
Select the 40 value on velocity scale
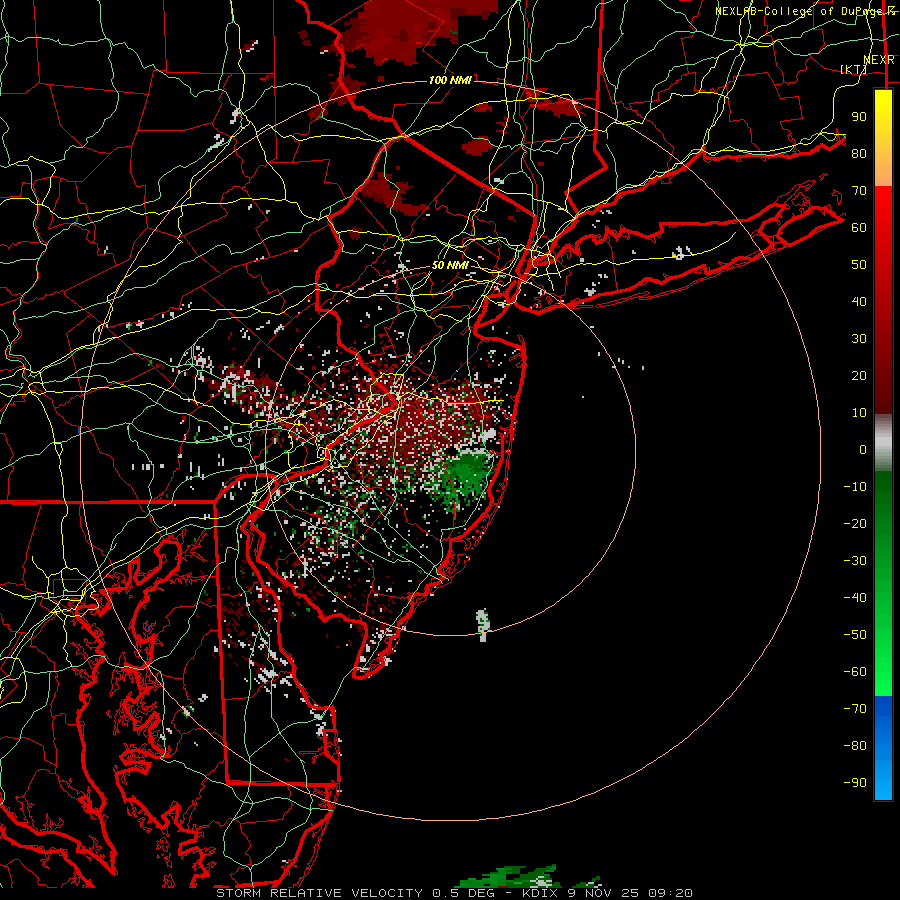coord(859,301)
